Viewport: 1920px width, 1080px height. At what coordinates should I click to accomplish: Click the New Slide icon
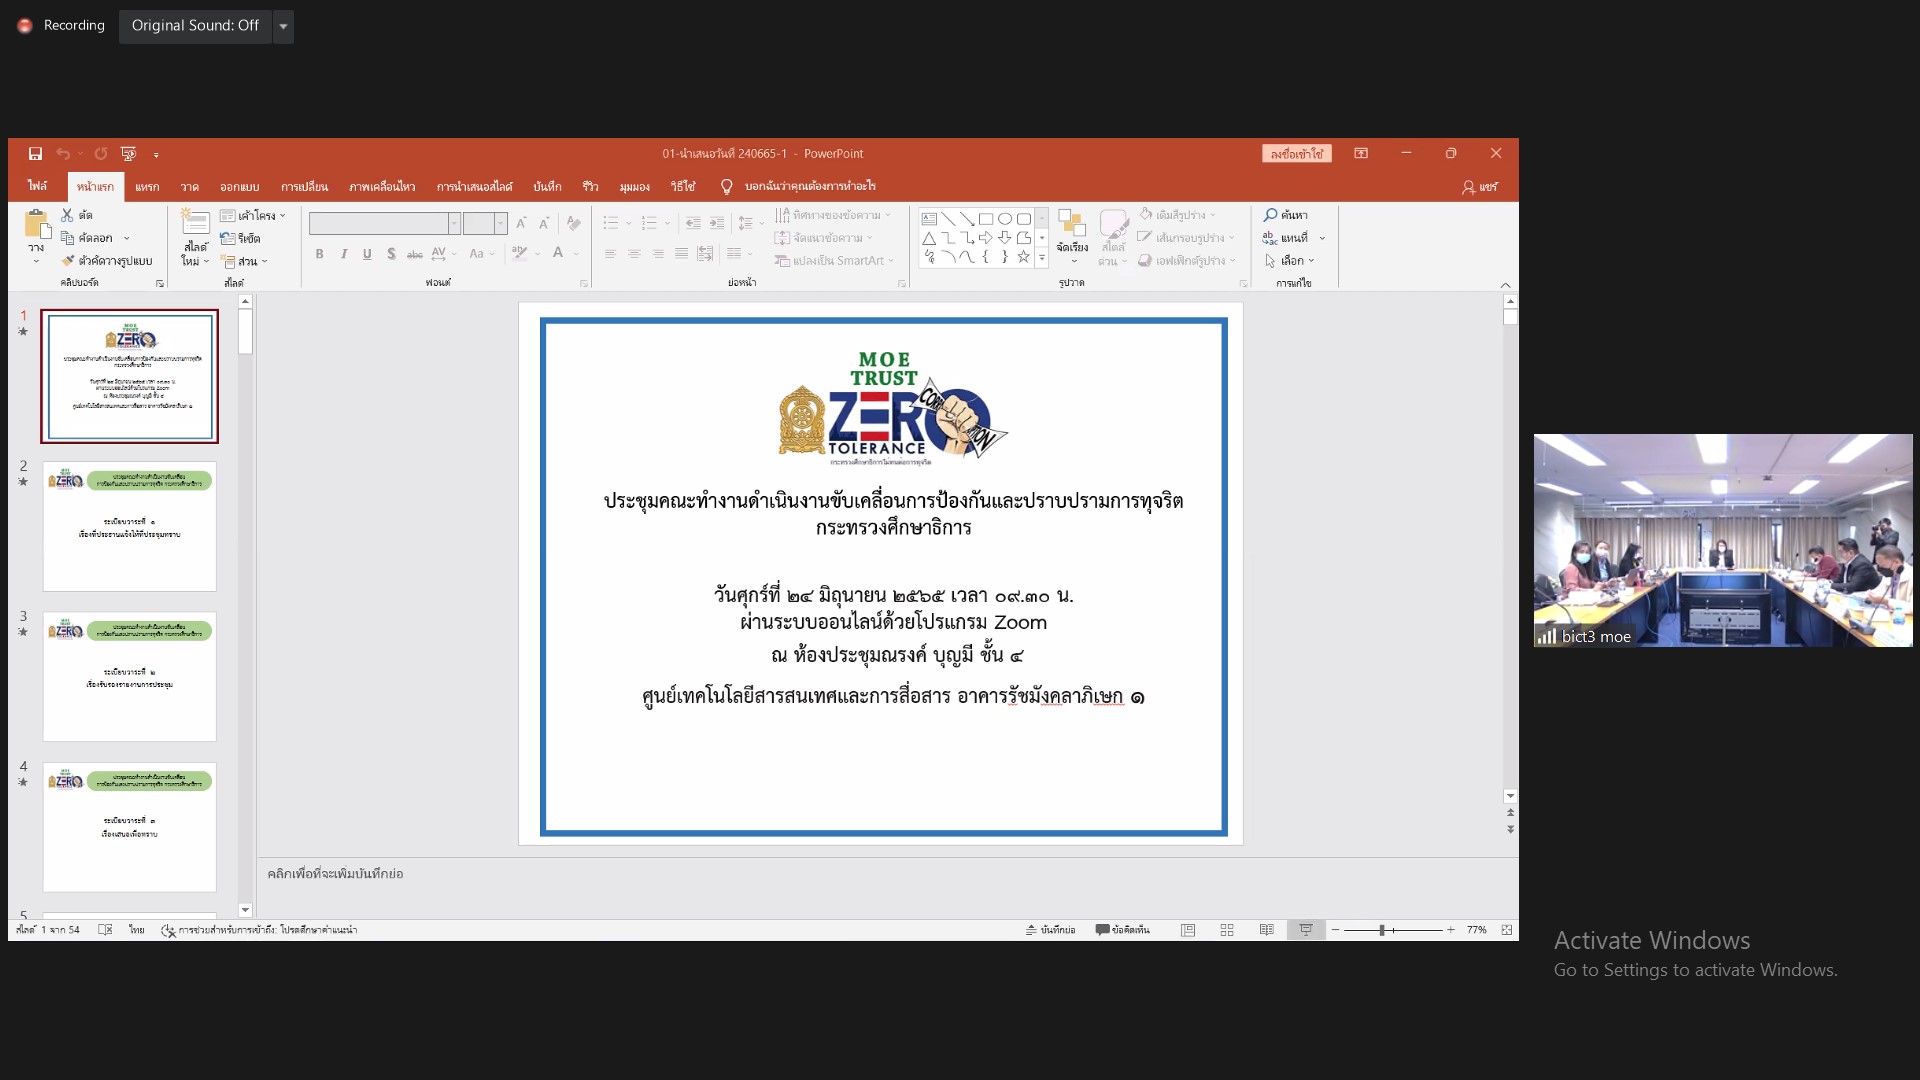(195, 222)
